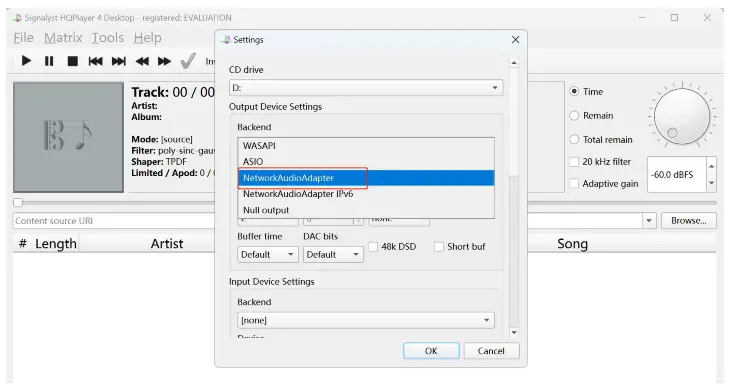Click the Browse... button
730x389 pixels.
689,221
